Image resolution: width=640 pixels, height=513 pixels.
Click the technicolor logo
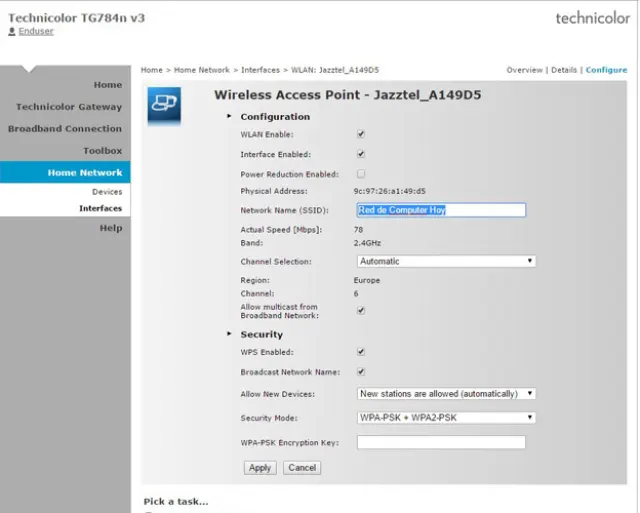[592, 18]
